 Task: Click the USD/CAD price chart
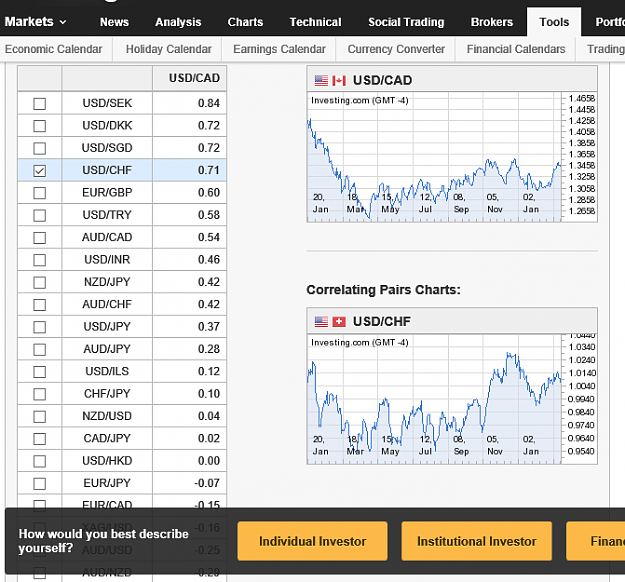(x=452, y=157)
